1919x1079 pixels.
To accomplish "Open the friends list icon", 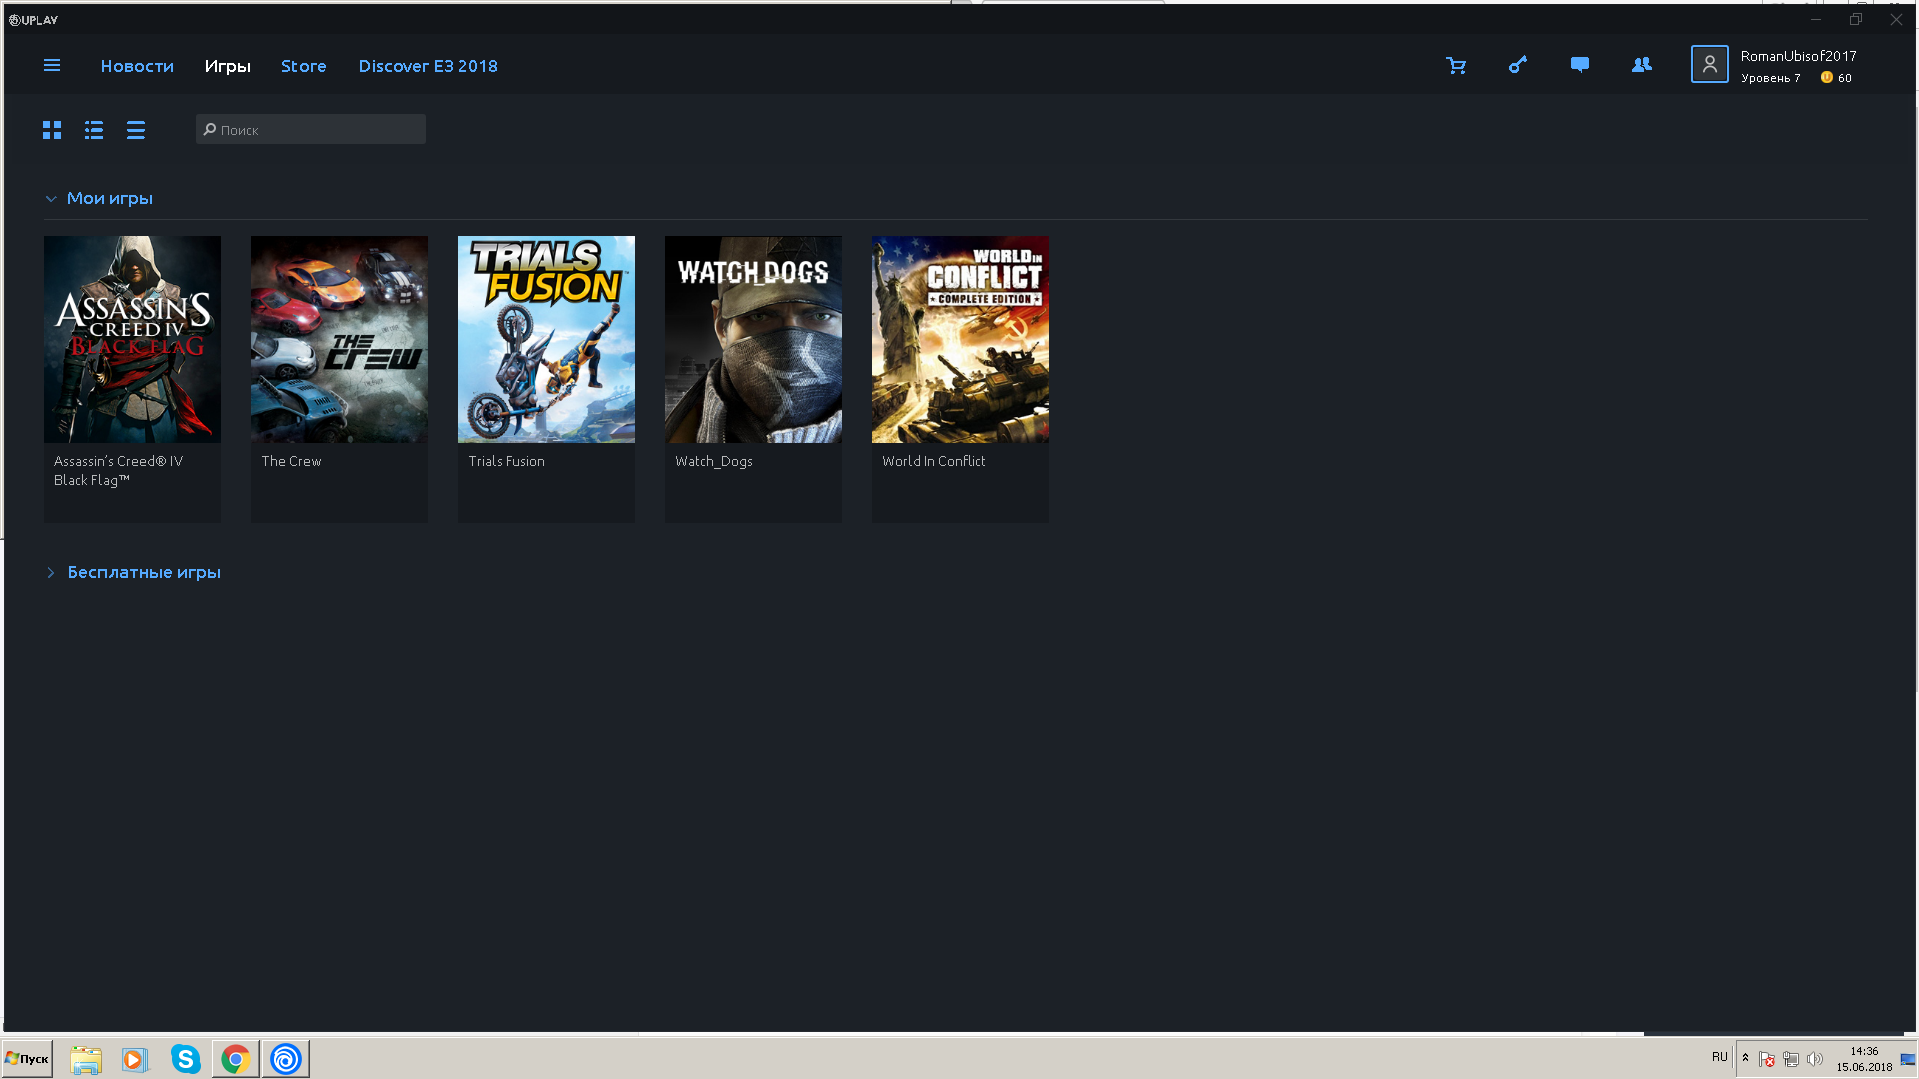I will (x=1642, y=65).
